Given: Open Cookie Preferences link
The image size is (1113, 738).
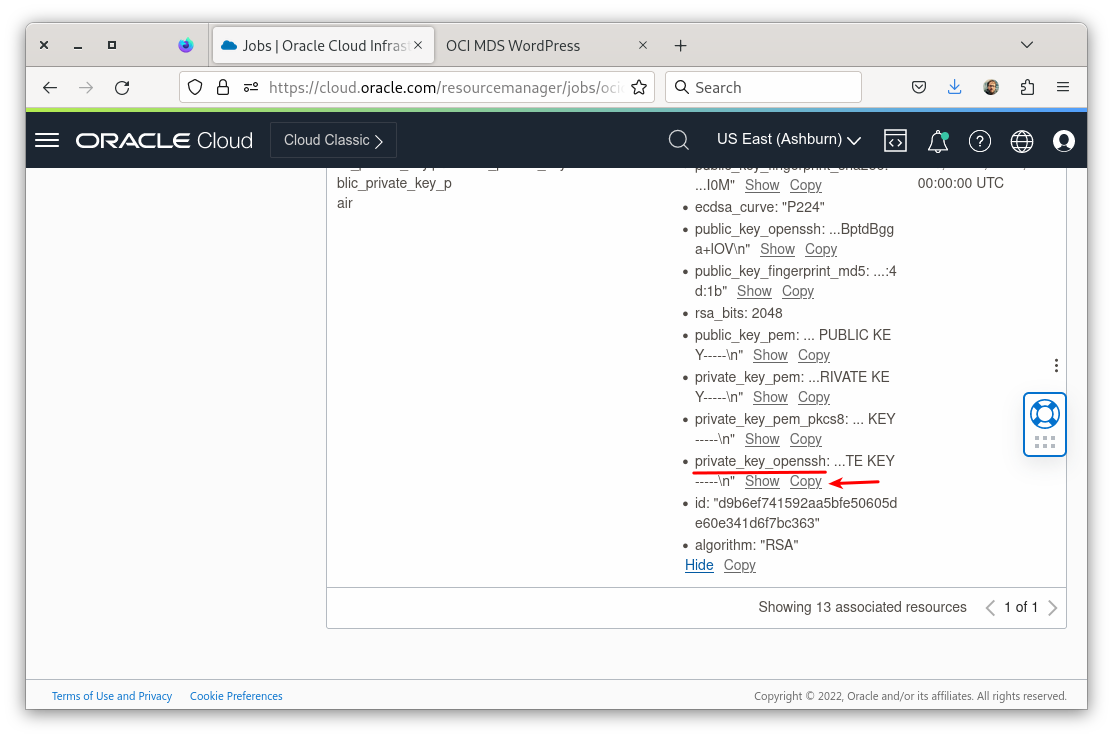Looking at the screenshot, I should [236, 696].
